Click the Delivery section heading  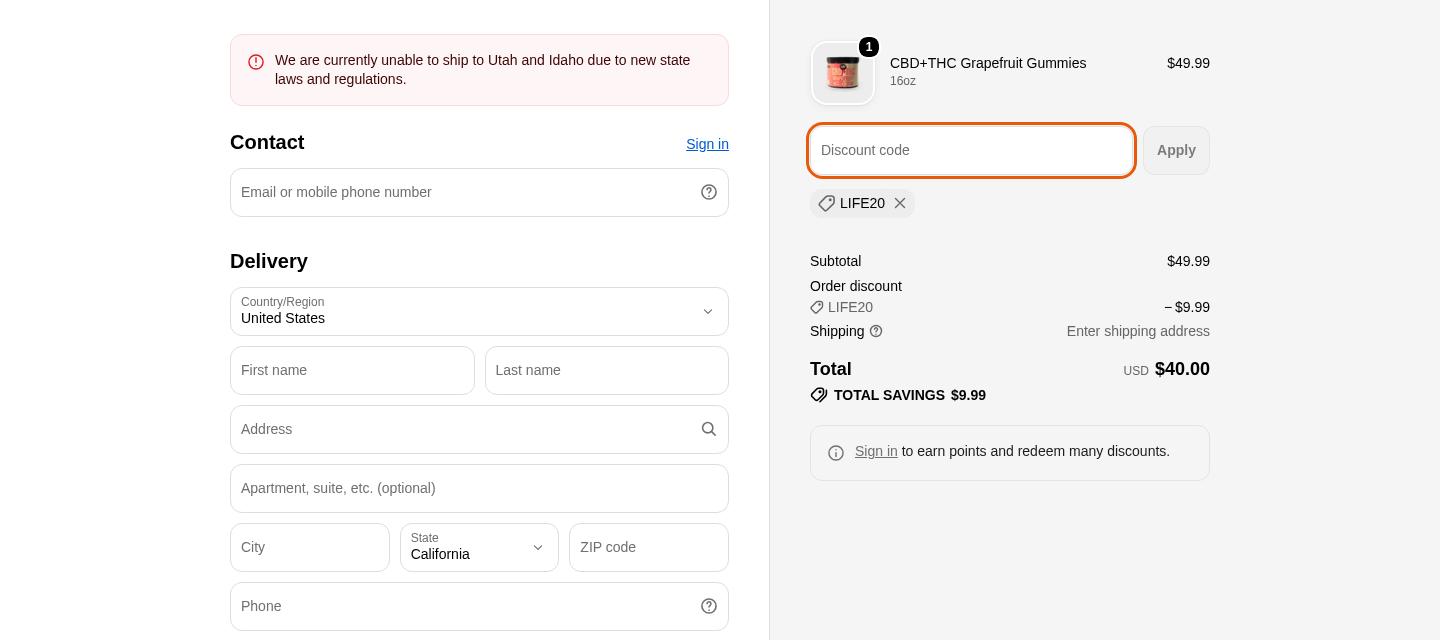(x=269, y=261)
